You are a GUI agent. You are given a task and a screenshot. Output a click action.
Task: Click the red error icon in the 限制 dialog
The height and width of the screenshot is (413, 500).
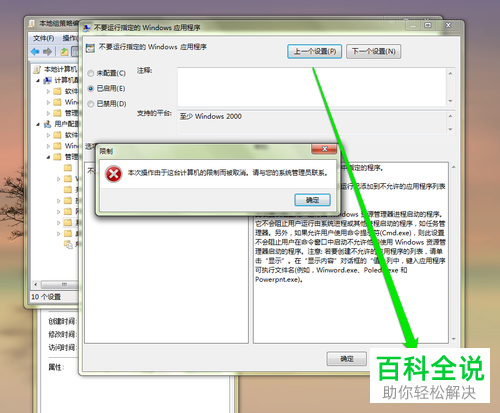[x=113, y=174]
